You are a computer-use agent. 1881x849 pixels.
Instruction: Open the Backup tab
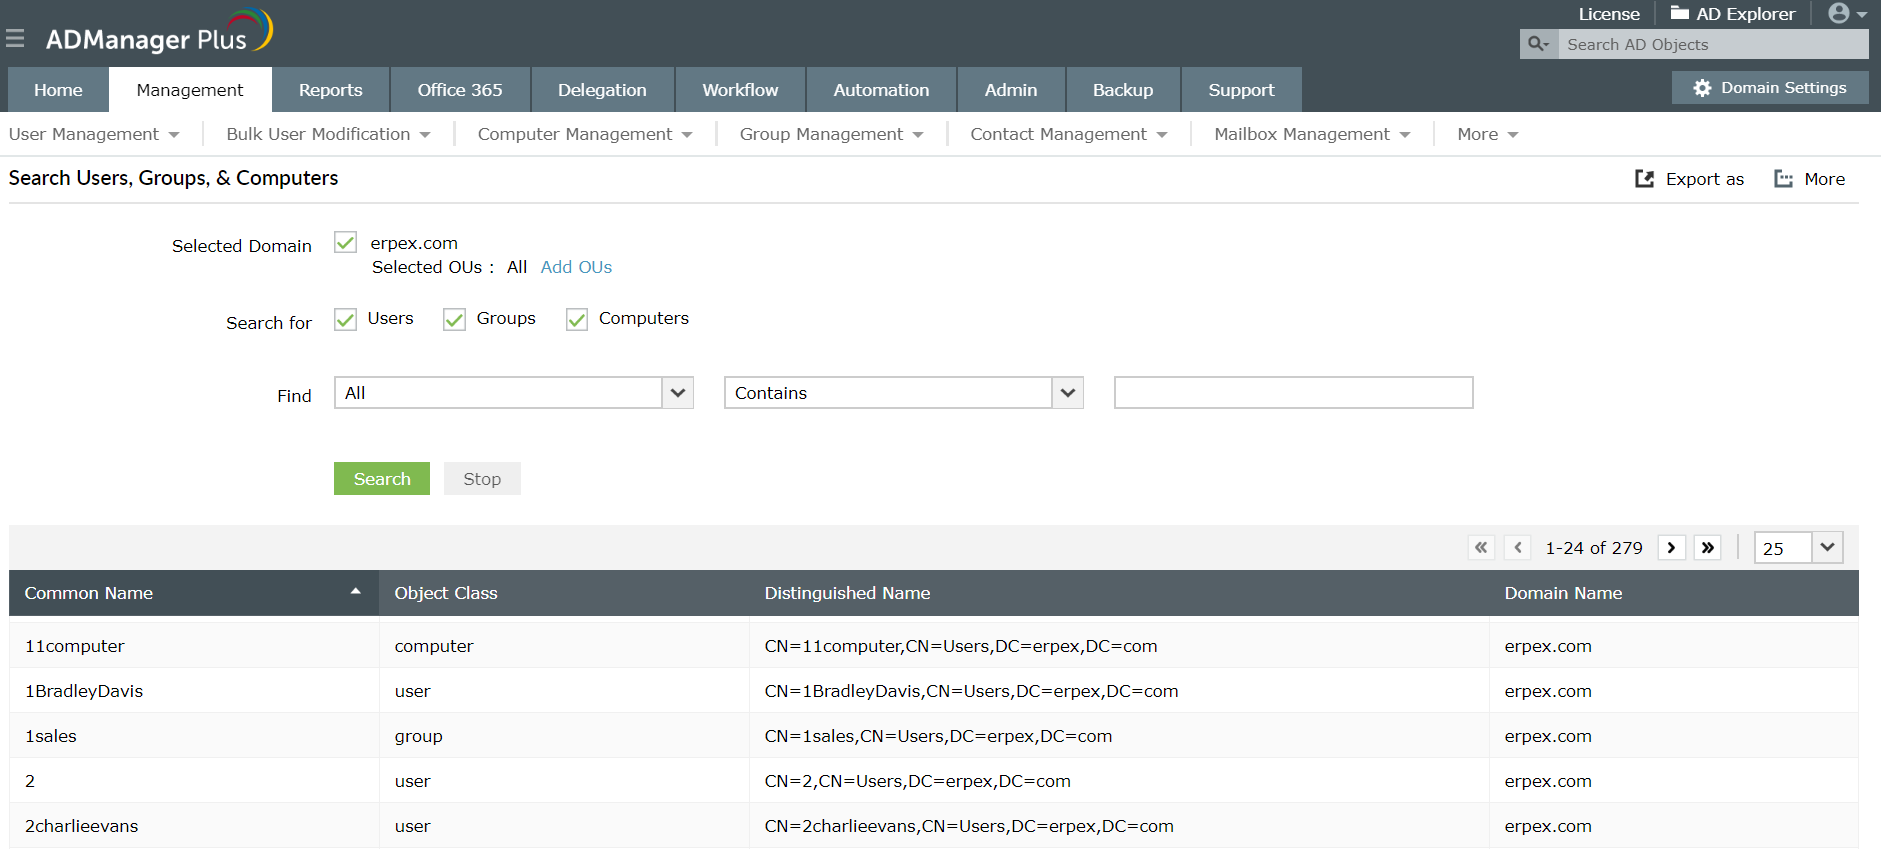coord(1123,90)
